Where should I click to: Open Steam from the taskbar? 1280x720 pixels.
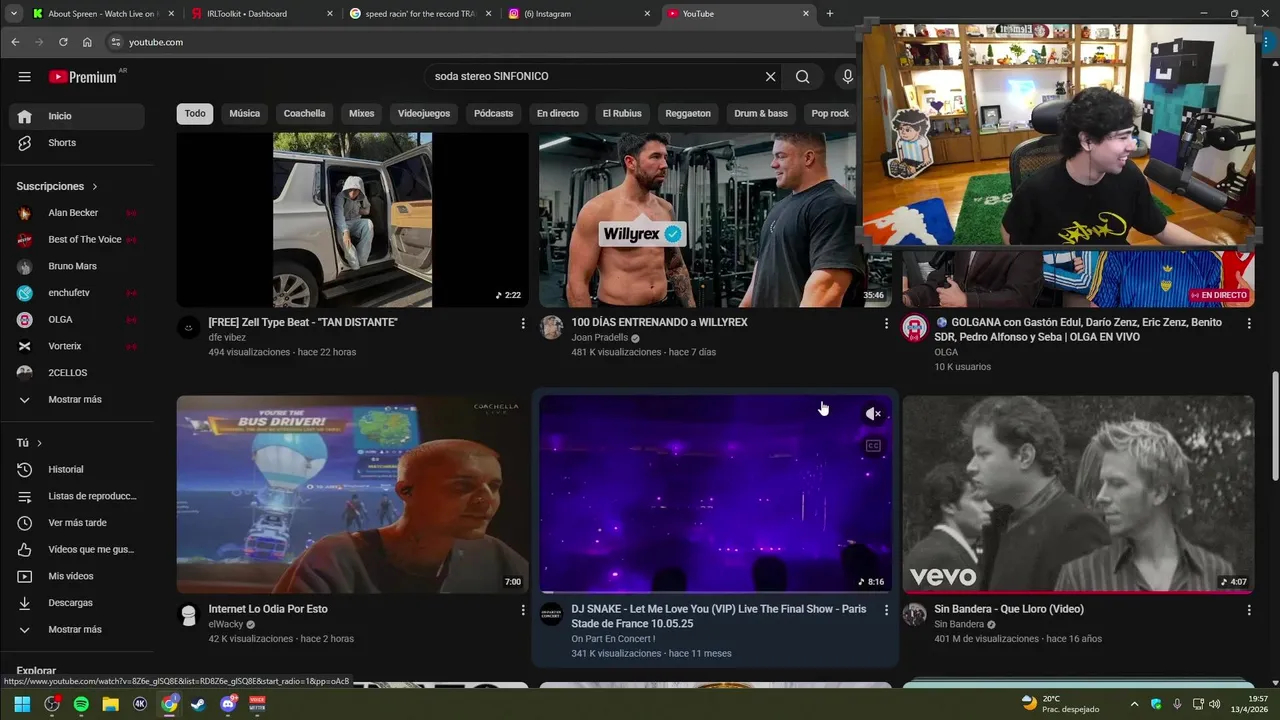199,704
